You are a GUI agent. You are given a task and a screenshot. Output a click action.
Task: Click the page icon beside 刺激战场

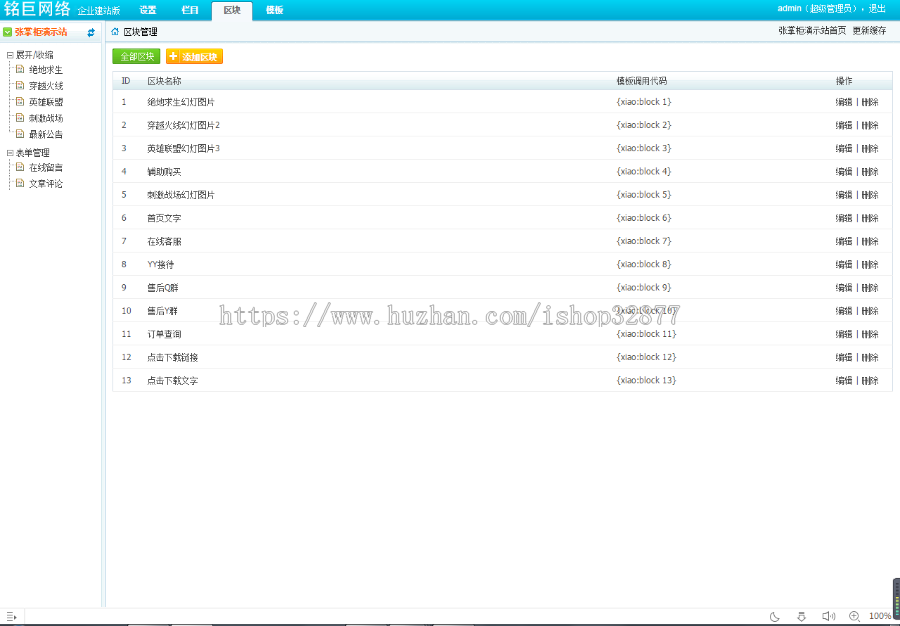20,118
